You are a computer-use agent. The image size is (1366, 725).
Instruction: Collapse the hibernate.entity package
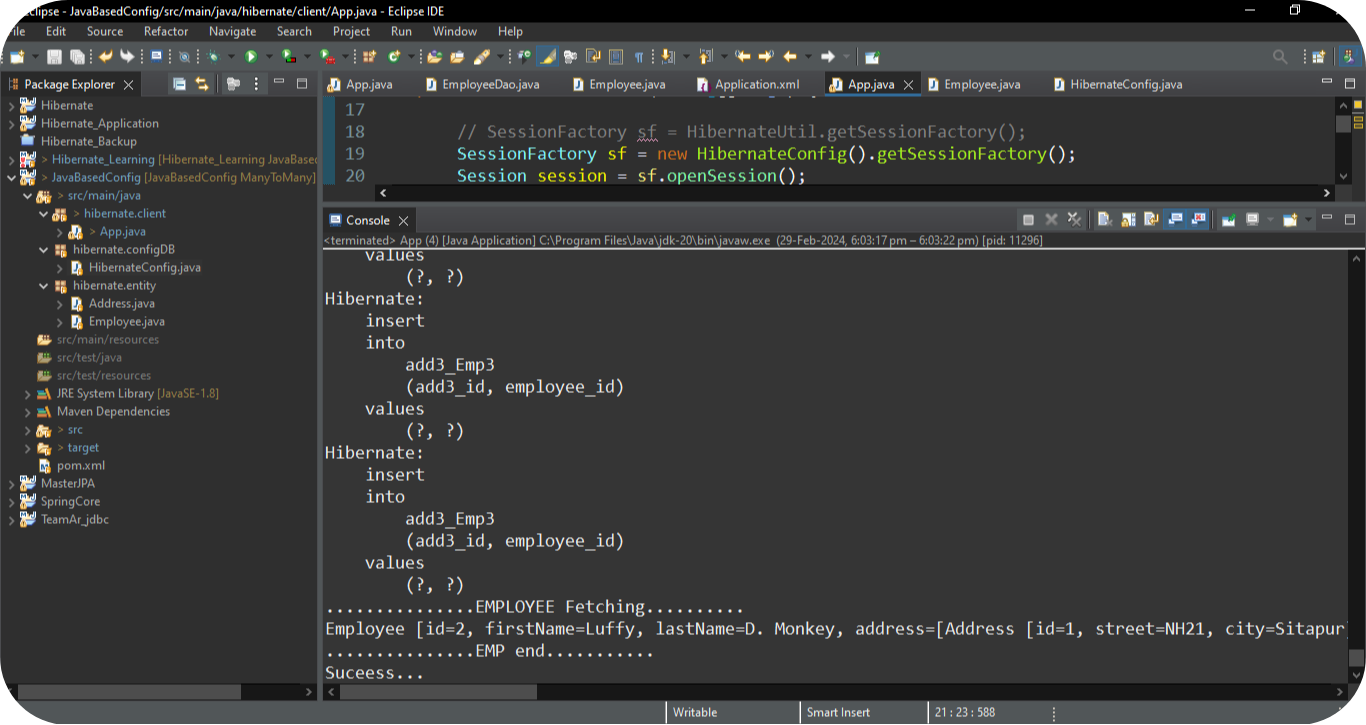tap(44, 286)
